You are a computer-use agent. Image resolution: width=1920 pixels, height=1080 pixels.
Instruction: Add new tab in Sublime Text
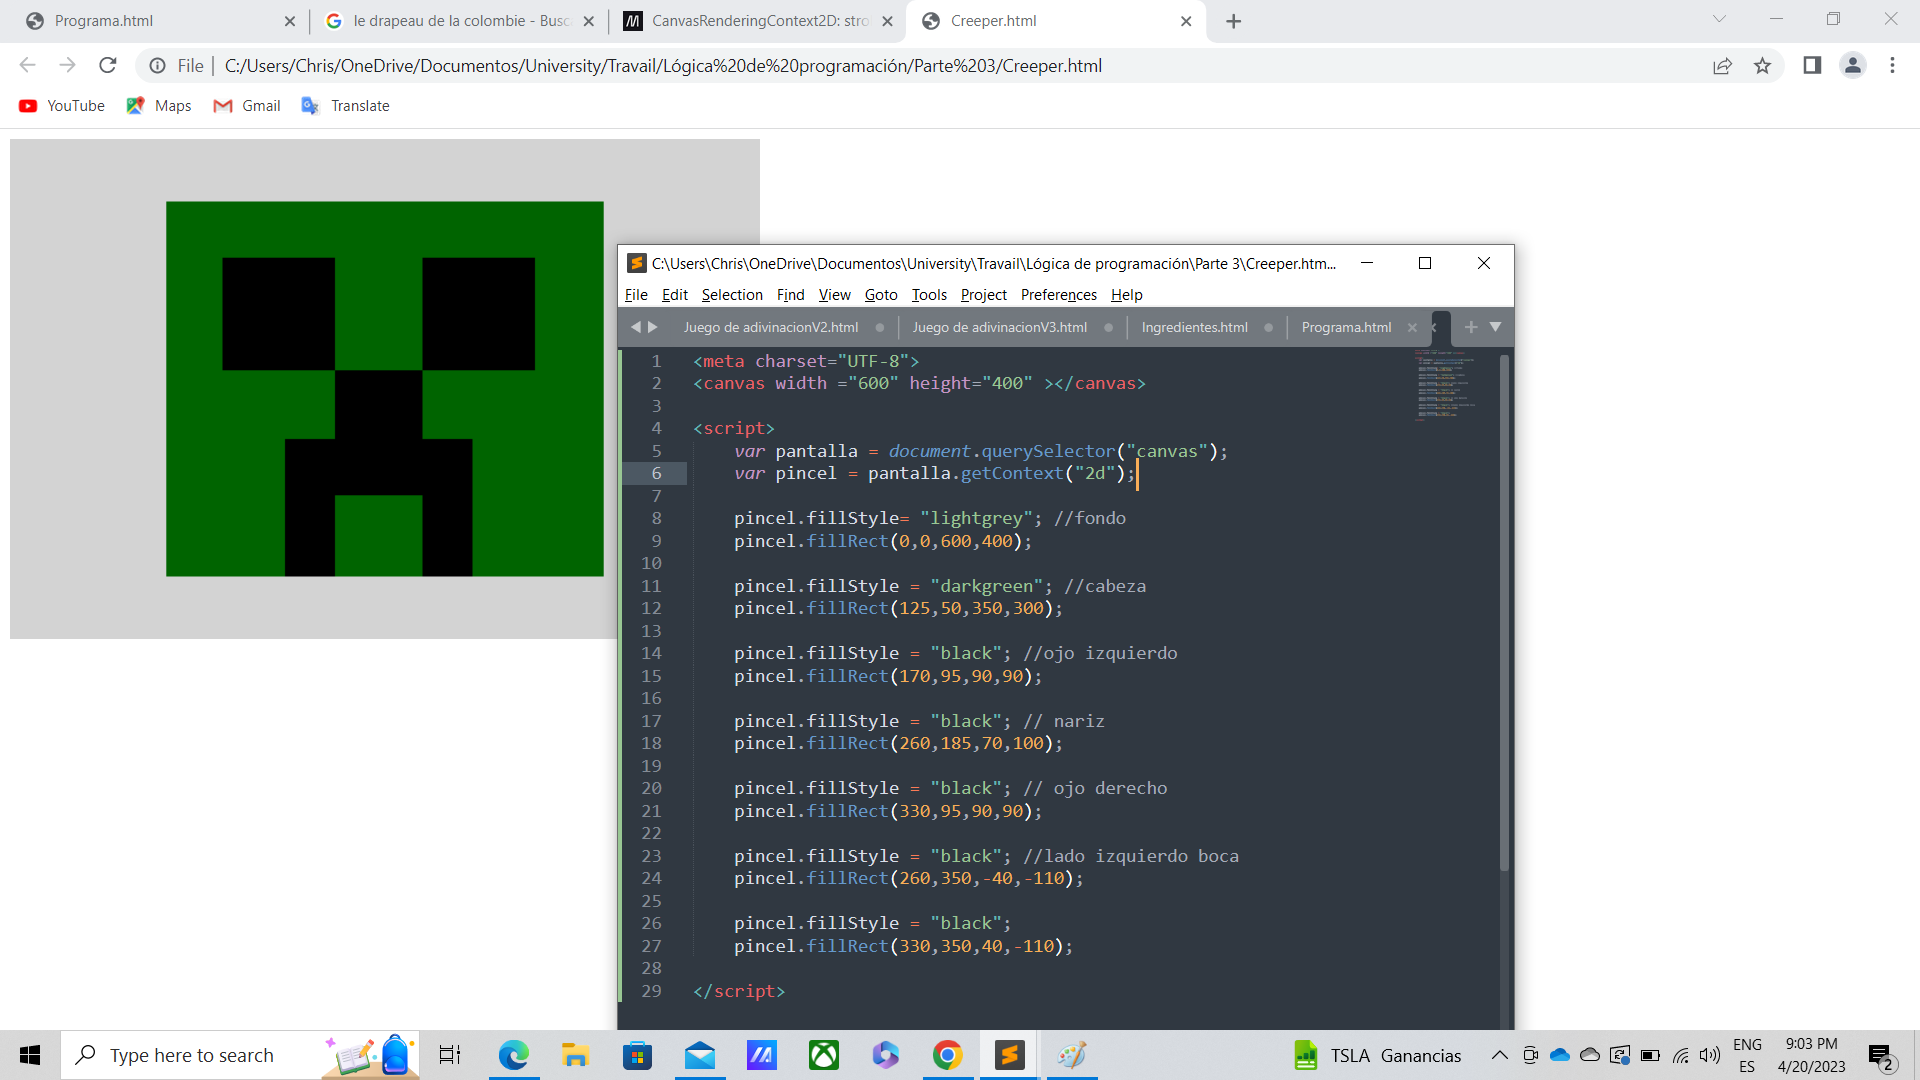[1471, 327]
